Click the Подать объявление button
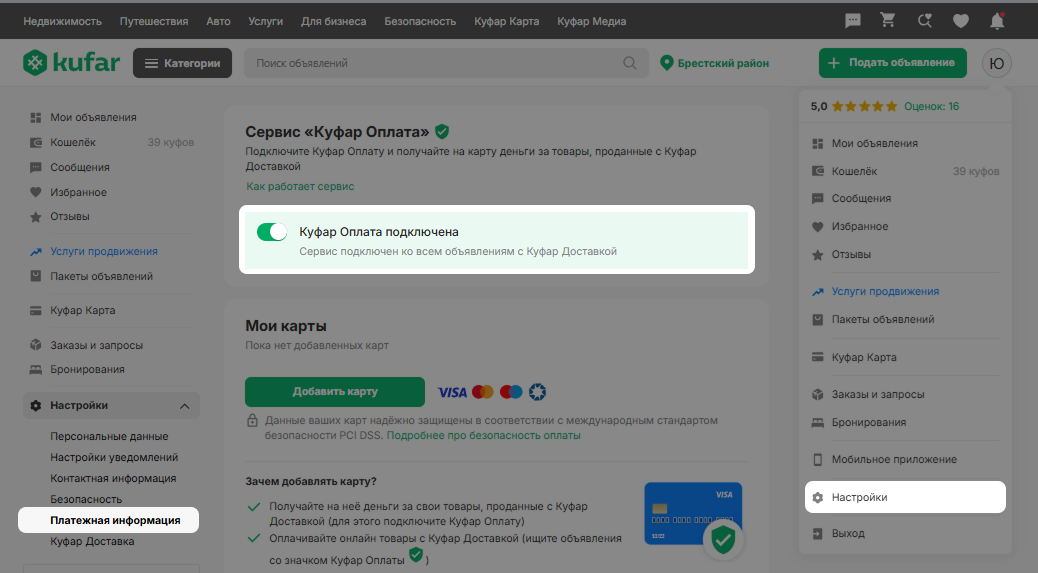The width and height of the screenshot is (1038, 573). [892, 63]
